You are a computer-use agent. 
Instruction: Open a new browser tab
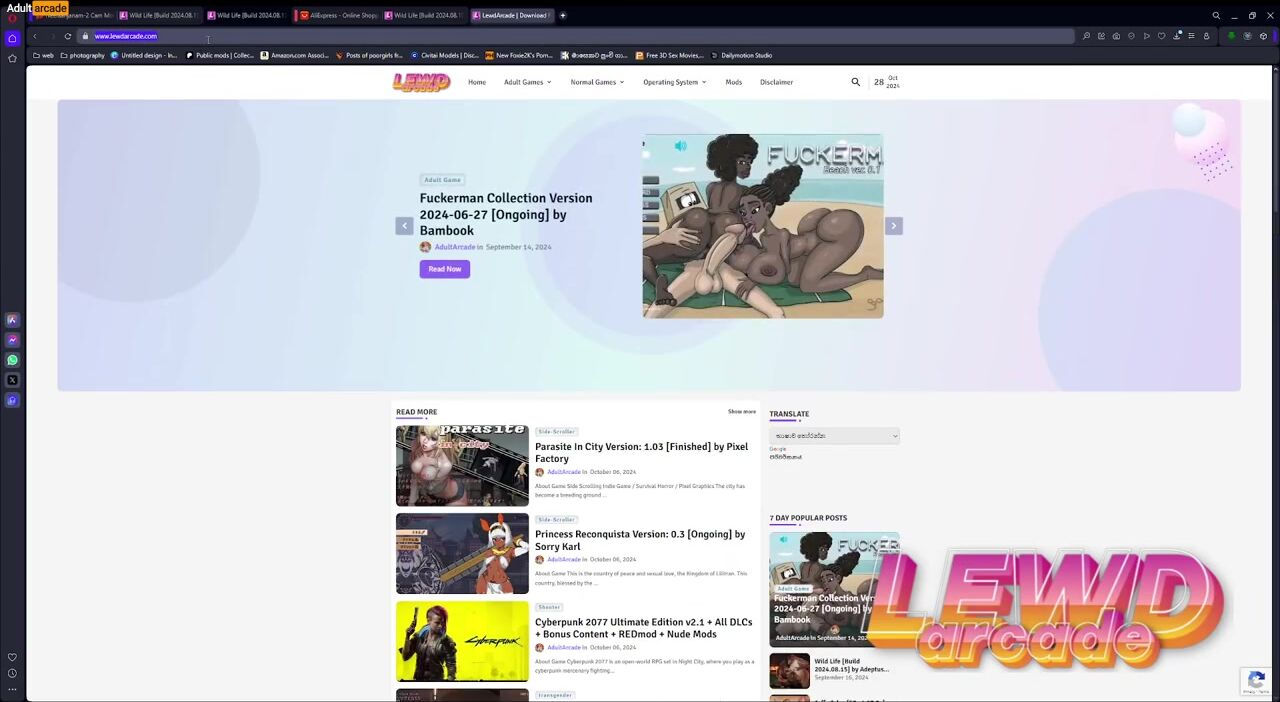pos(563,15)
